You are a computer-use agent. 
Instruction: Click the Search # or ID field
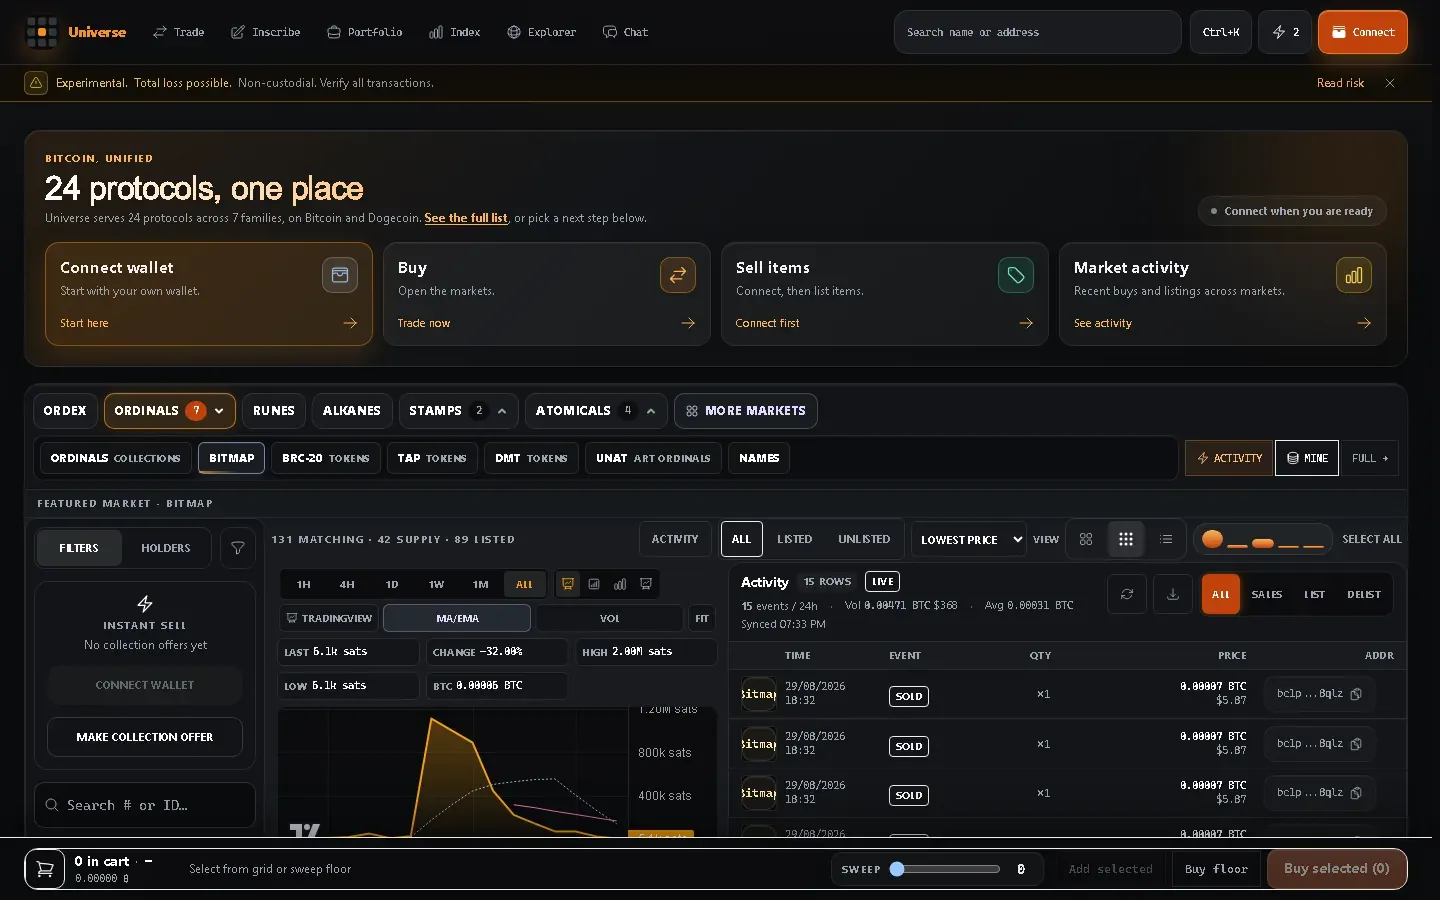tap(145, 805)
